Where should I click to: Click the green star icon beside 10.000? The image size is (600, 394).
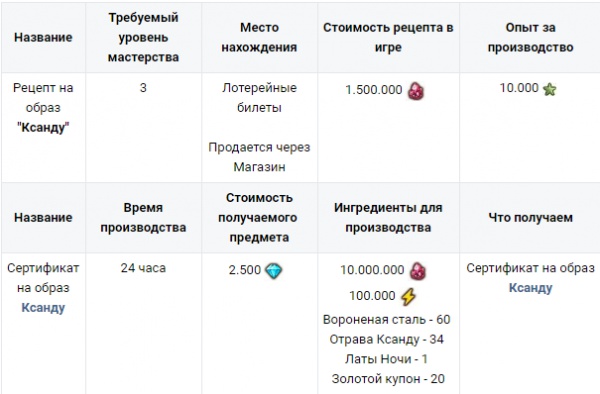click(549, 90)
